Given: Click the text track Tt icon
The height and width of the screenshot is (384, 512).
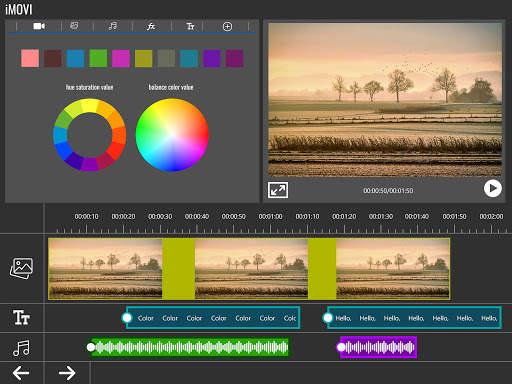Looking at the screenshot, I should tap(21, 317).
